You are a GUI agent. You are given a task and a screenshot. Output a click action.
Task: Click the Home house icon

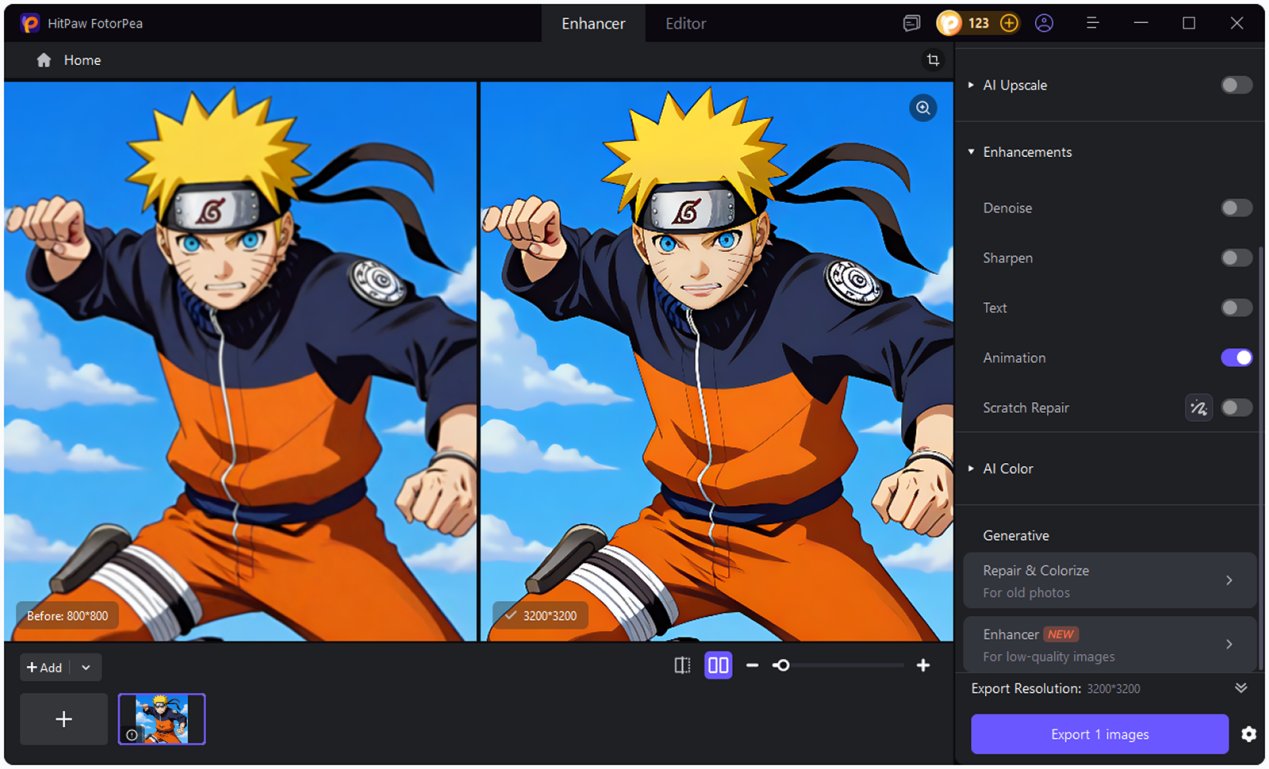(x=44, y=60)
